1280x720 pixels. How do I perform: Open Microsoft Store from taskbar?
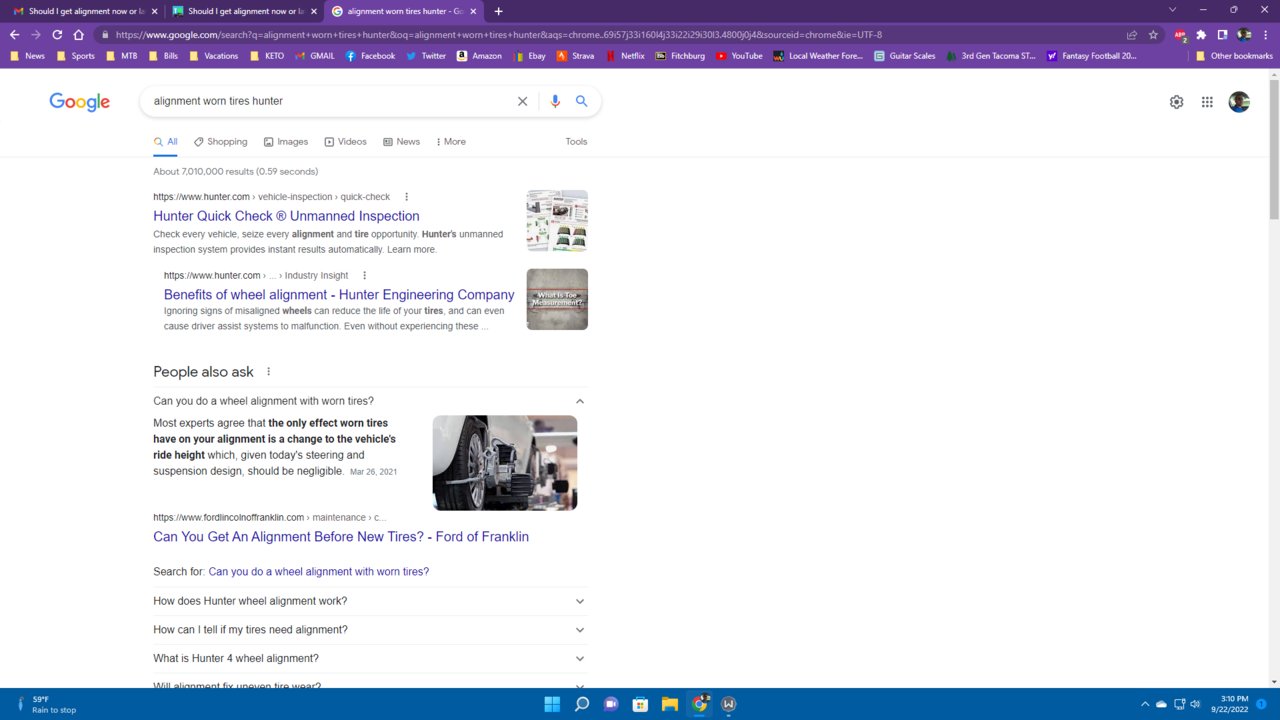tap(640, 704)
